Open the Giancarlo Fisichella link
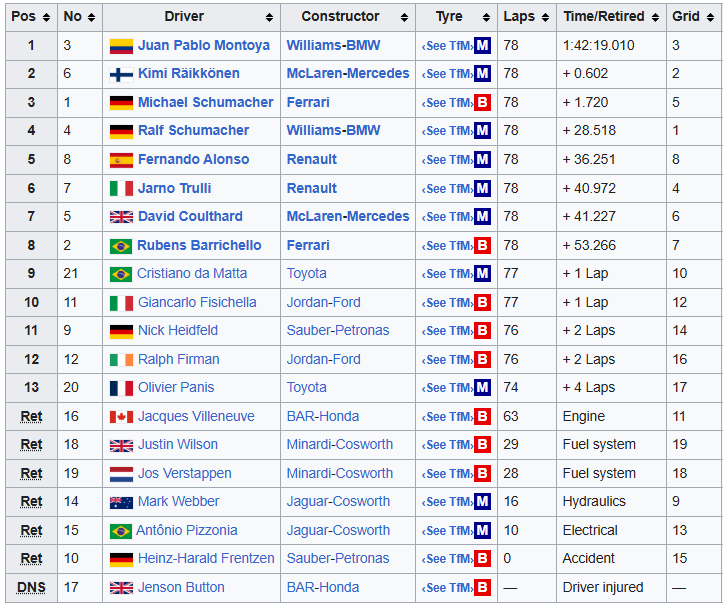 pyautogui.click(x=197, y=302)
